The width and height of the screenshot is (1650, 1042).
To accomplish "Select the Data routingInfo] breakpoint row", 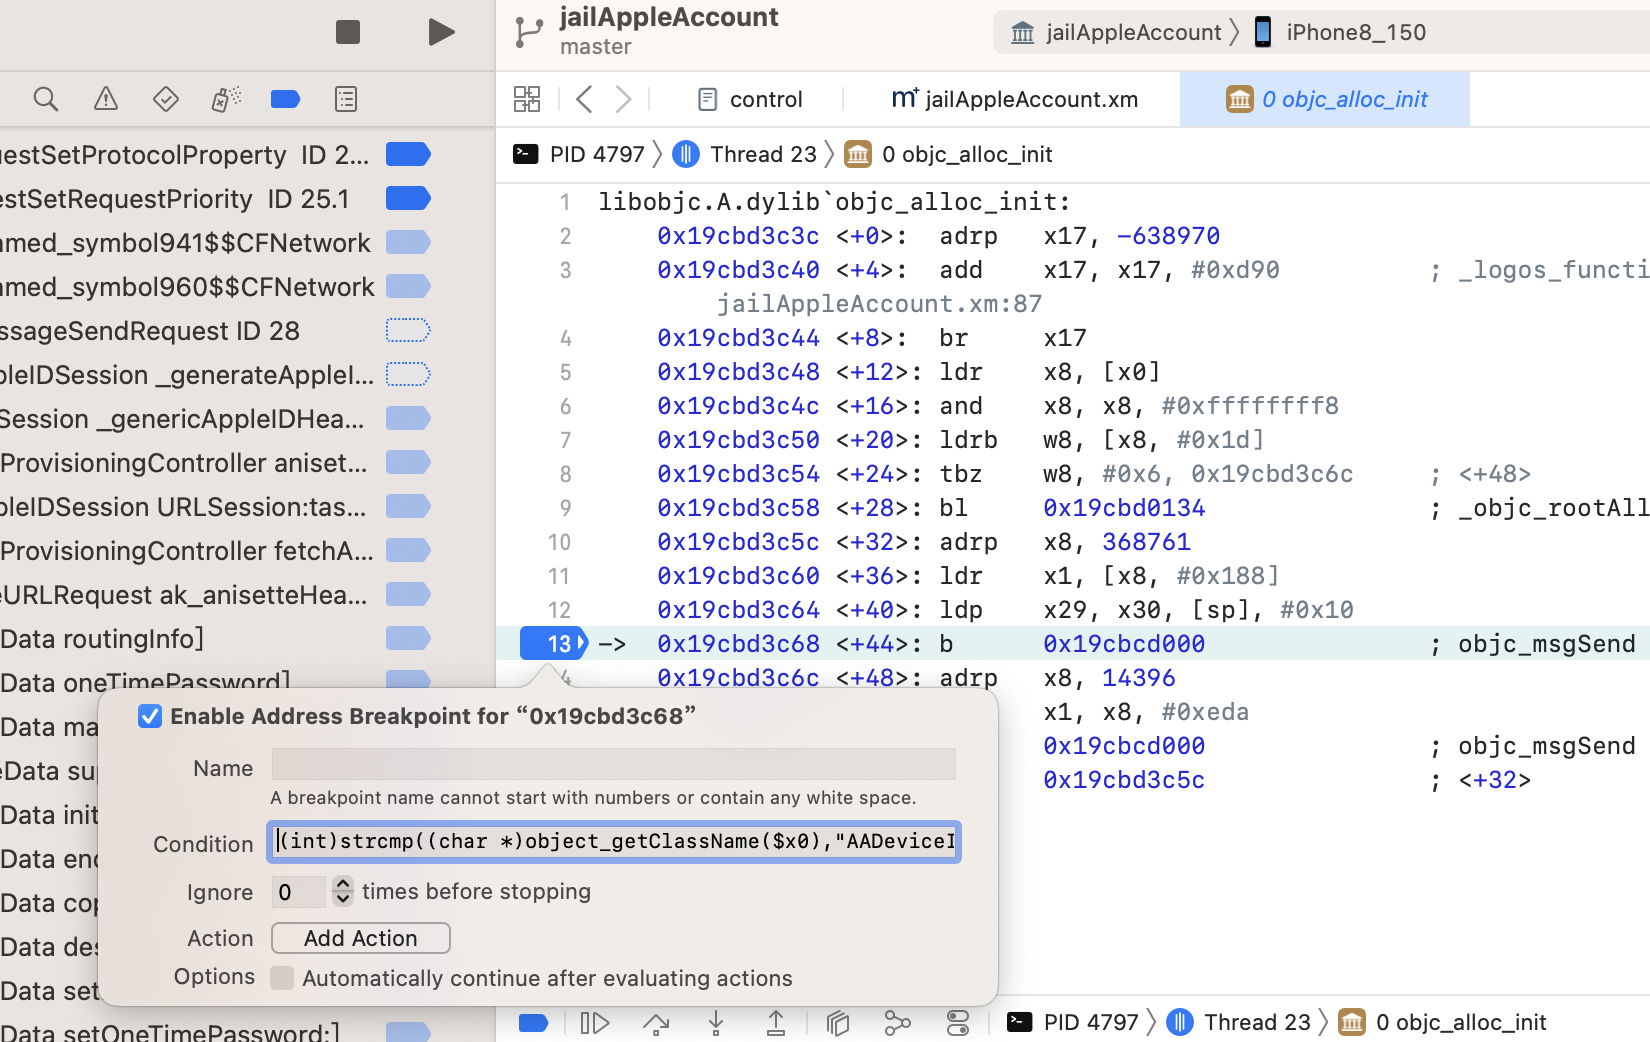I will point(215,638).
